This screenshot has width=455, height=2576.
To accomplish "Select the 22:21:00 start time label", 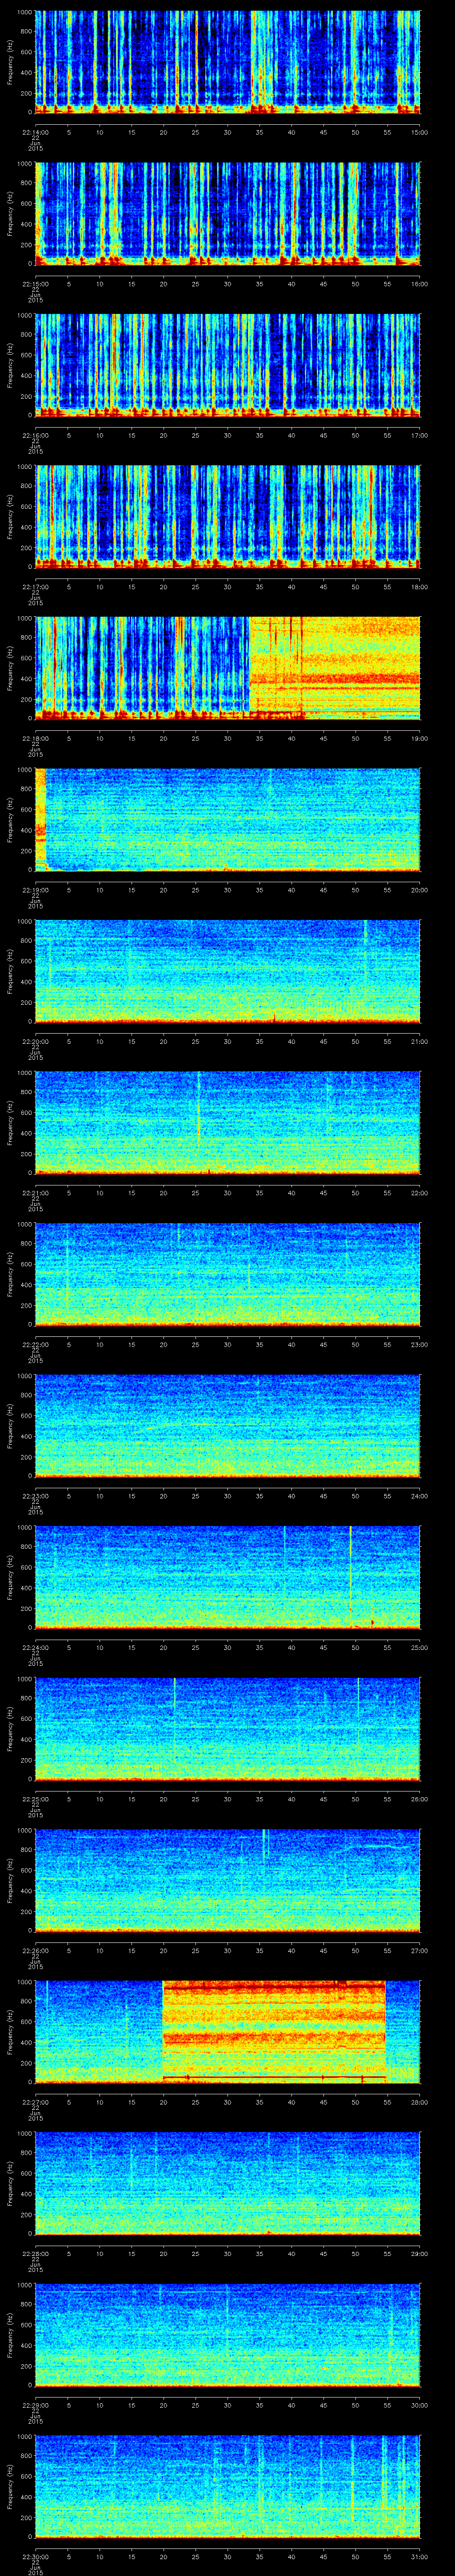I will click(x=35, y=1192).
